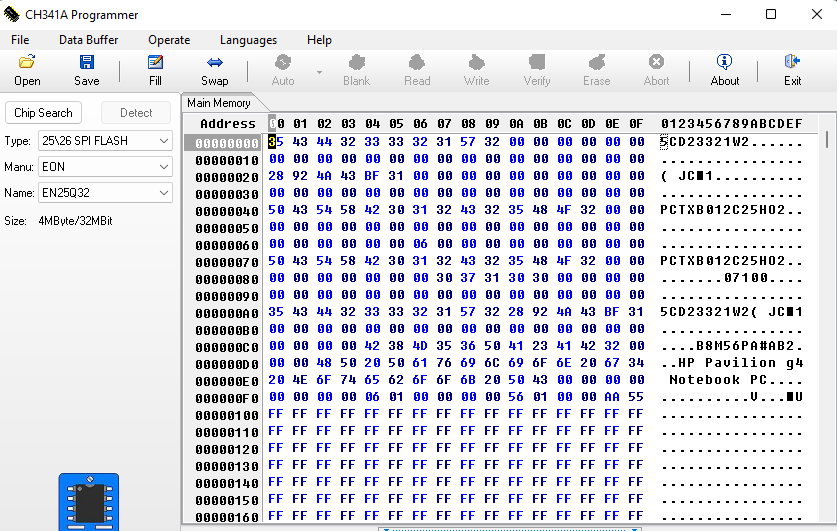The width and height of the screenshot is (837, 531).
Task: Click the Exit door icon
Action: click(792, 63)
